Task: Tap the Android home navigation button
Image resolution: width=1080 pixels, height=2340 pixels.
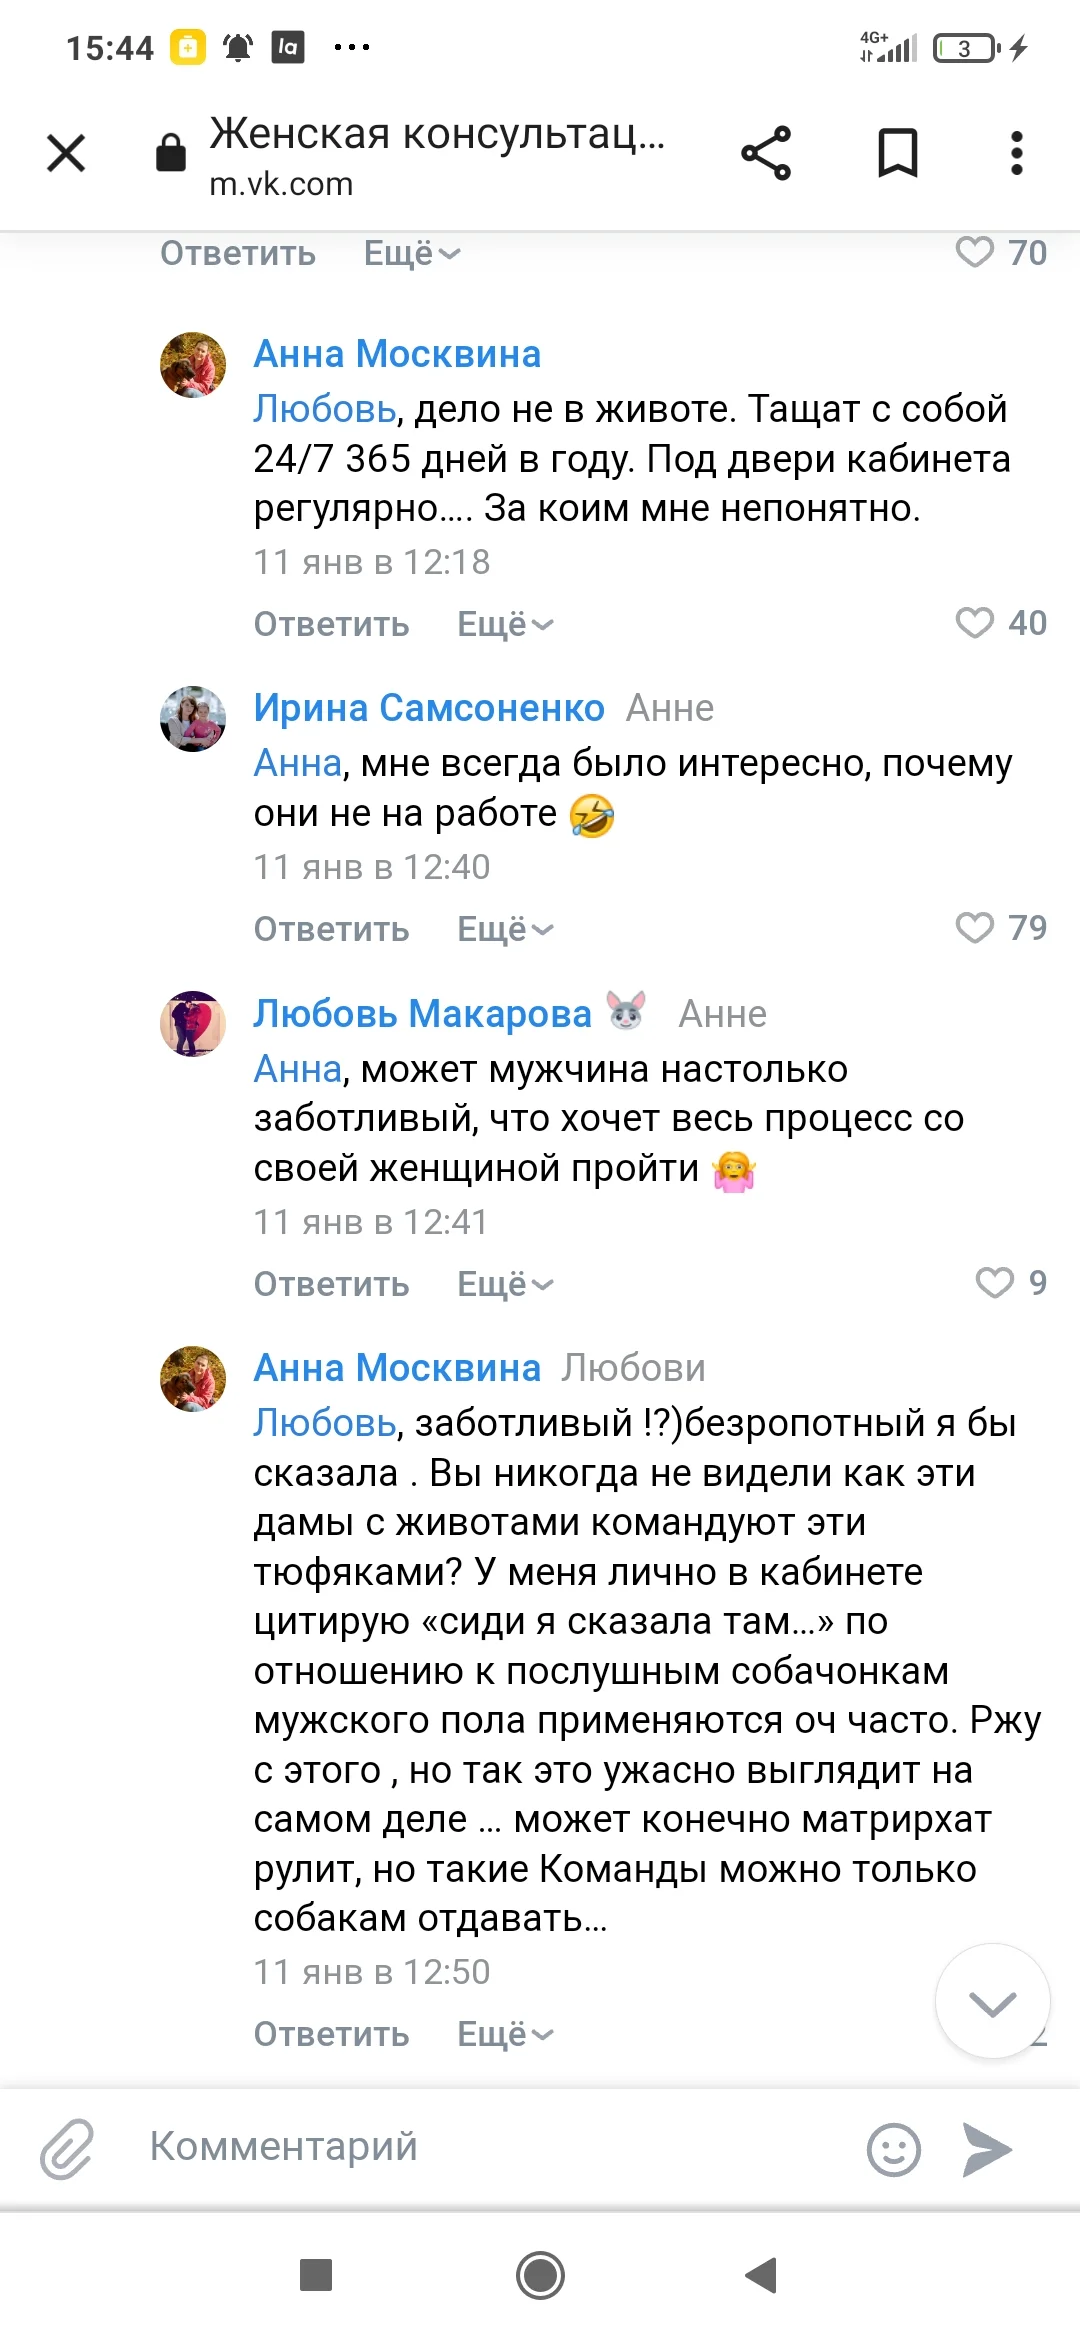Action: 540,2275
